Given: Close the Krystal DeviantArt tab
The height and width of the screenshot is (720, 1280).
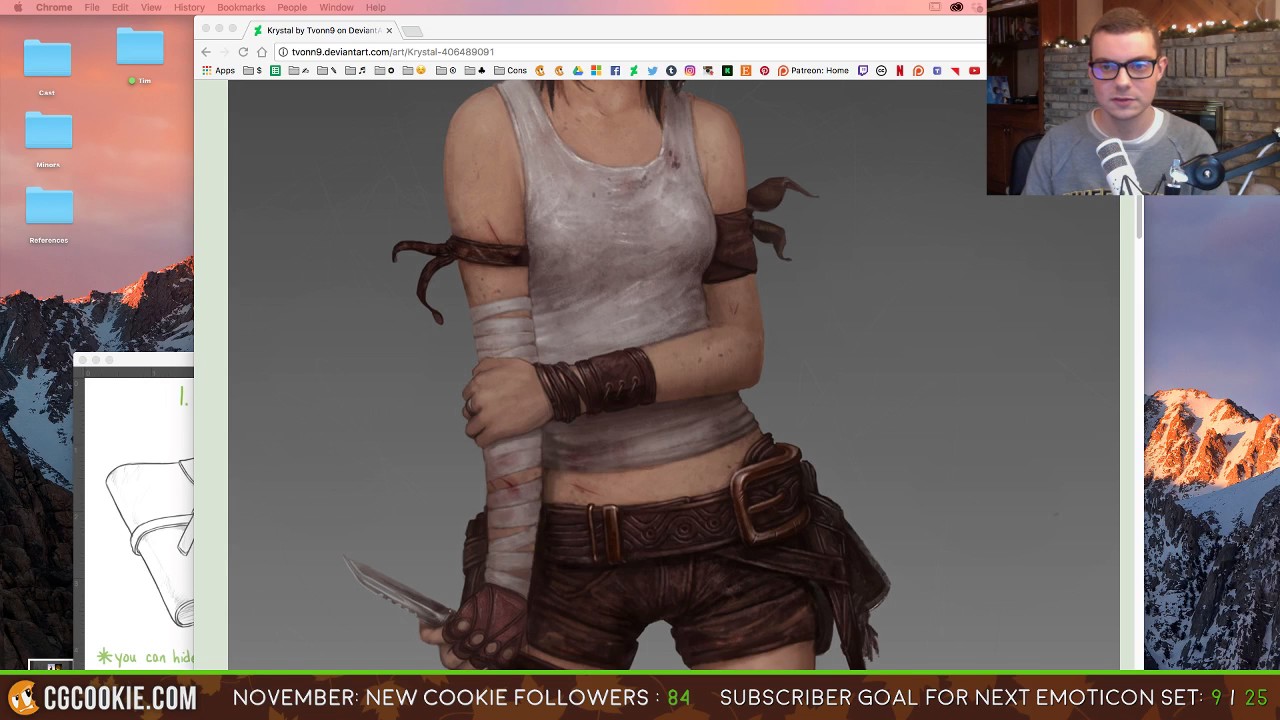Looking at the screenshot, I should click(x=389, y=30).
